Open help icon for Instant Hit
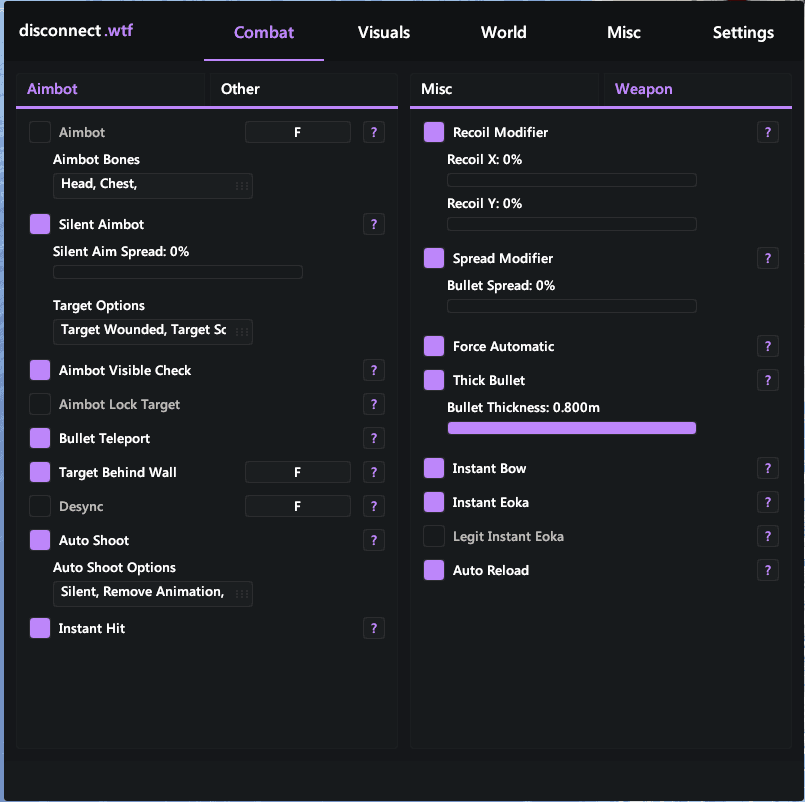This screenshot has width=805, height=802. (x=374, y=628)
